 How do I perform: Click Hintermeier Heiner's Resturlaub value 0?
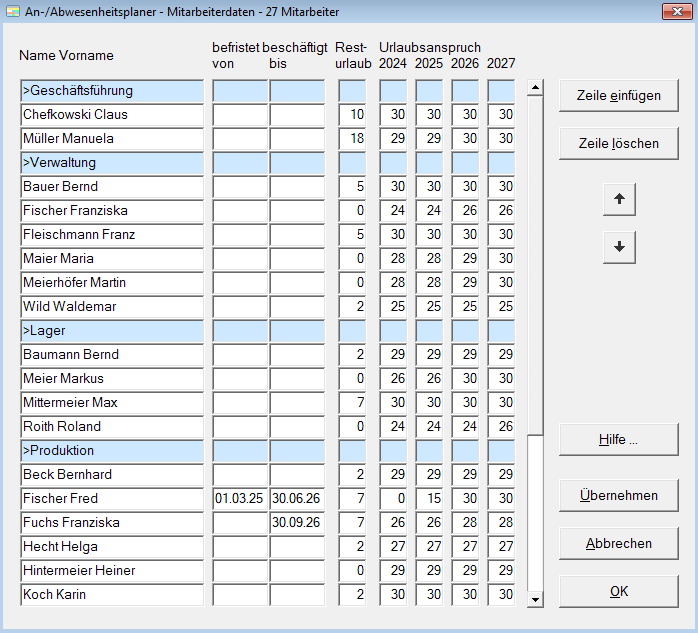(x=352, y=571)
